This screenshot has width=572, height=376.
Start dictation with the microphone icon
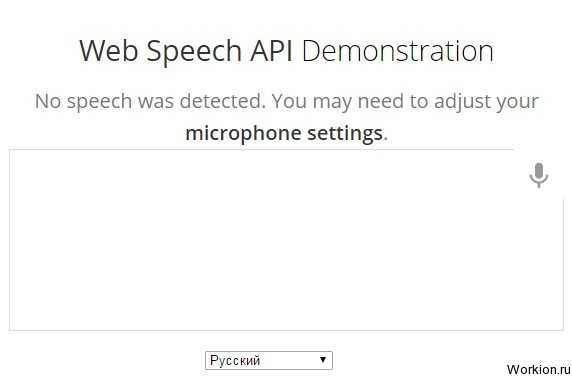(x=538, y=175)
